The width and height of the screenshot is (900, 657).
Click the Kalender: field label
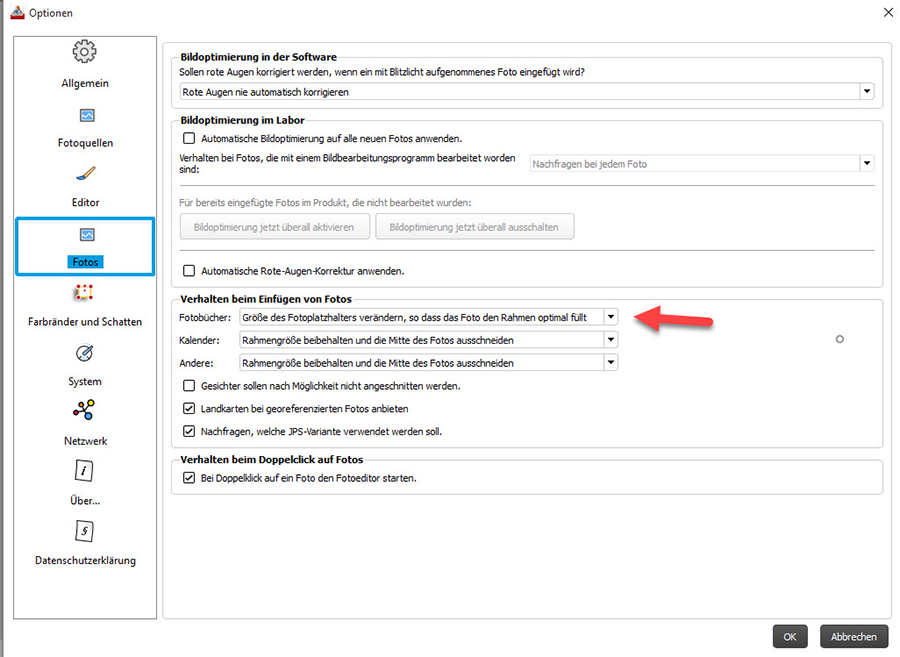point(199,341)
